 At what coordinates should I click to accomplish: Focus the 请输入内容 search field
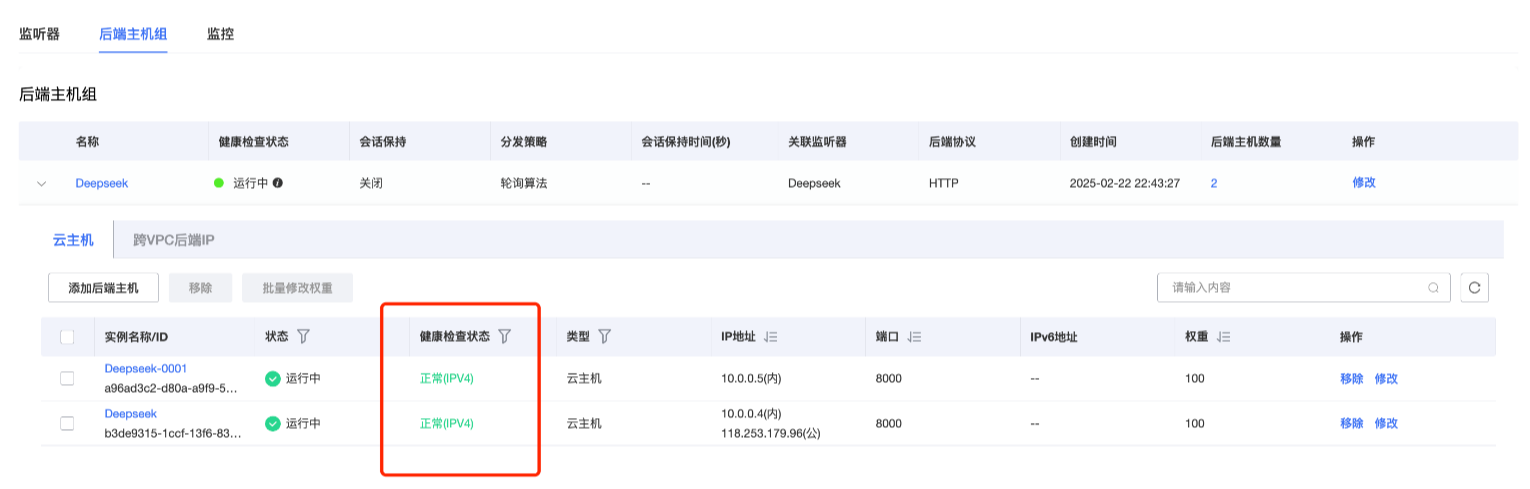1290,288
